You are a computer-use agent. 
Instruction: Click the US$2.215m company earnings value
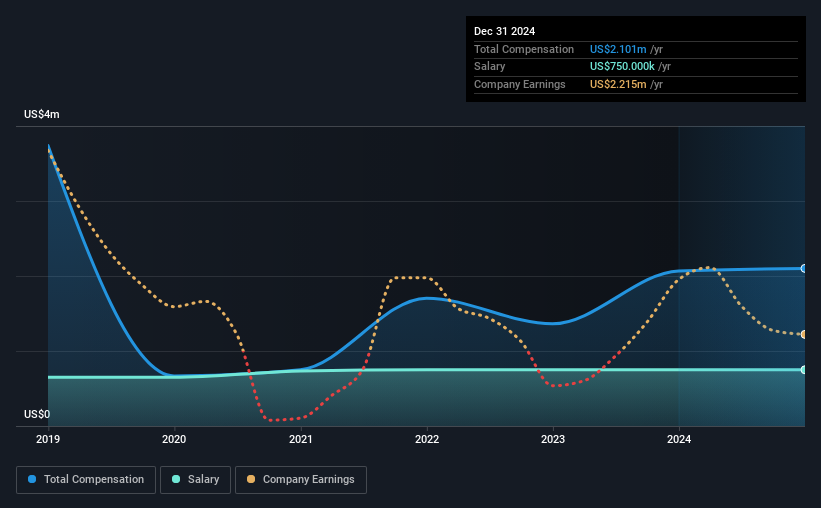coord(618,84)
